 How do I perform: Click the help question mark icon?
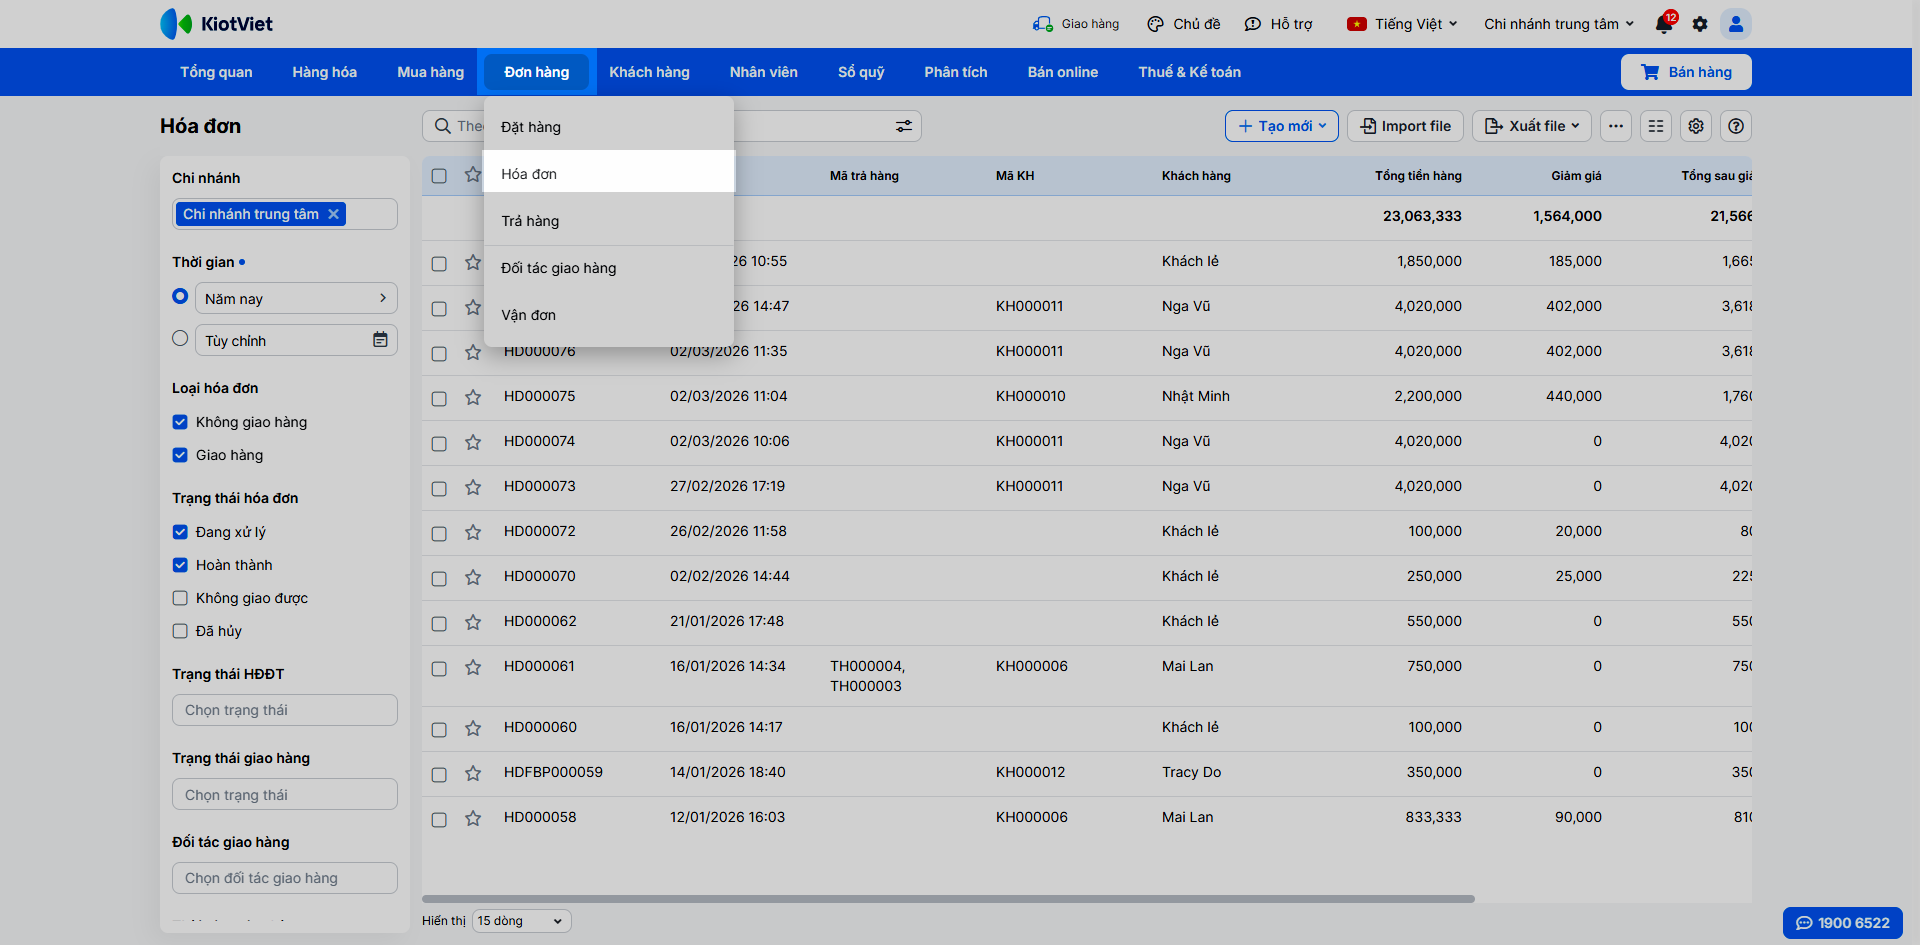click(x=1736, y=126)
